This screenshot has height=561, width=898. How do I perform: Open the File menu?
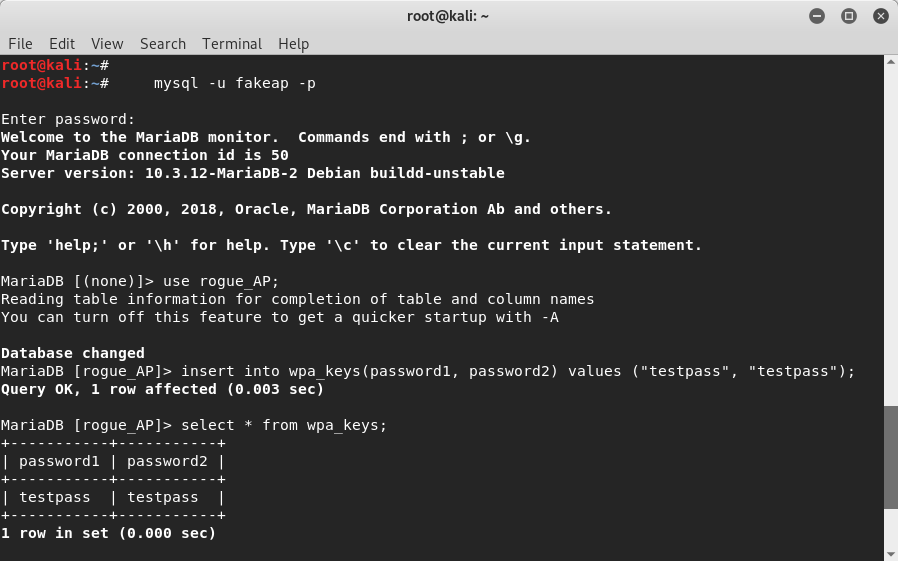pos(20,44)
